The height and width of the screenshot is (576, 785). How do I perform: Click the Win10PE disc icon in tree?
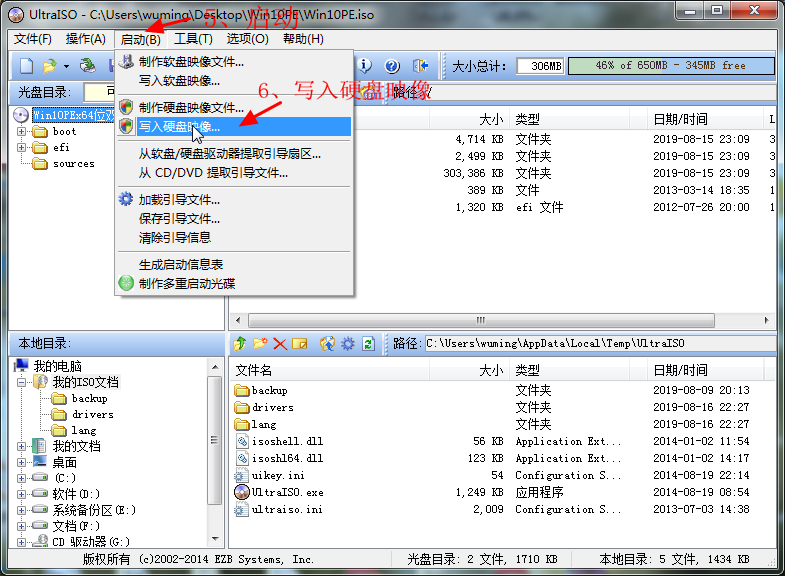point(21,115)
